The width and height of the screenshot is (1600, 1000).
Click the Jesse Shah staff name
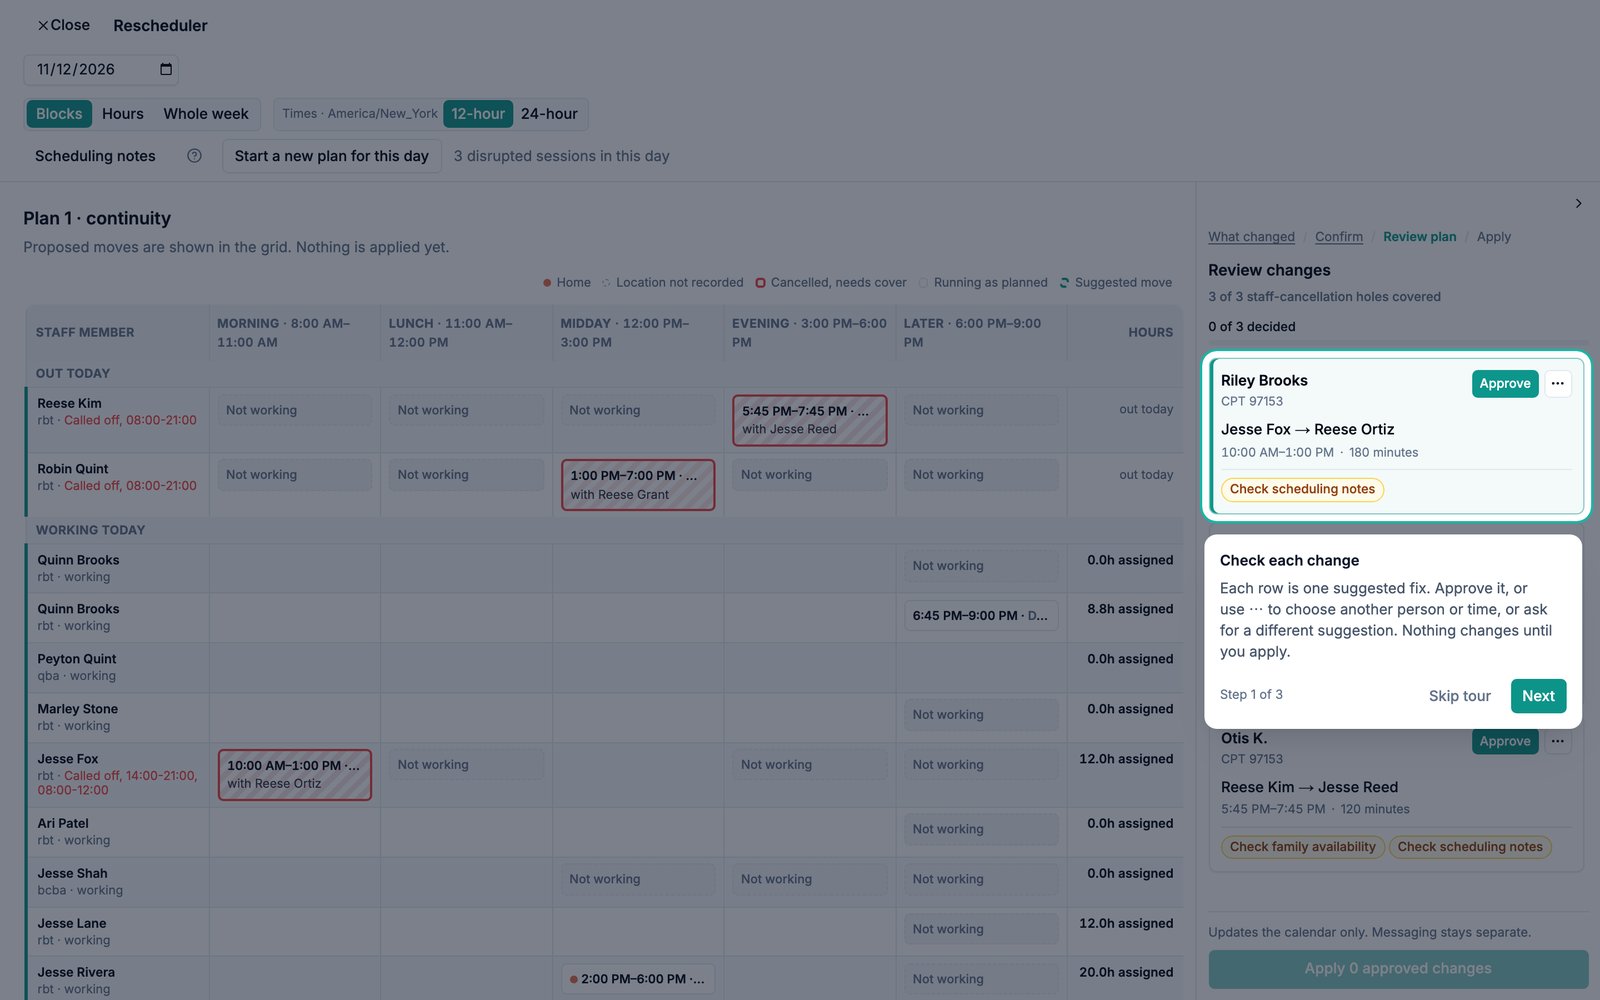click(72, 873)
